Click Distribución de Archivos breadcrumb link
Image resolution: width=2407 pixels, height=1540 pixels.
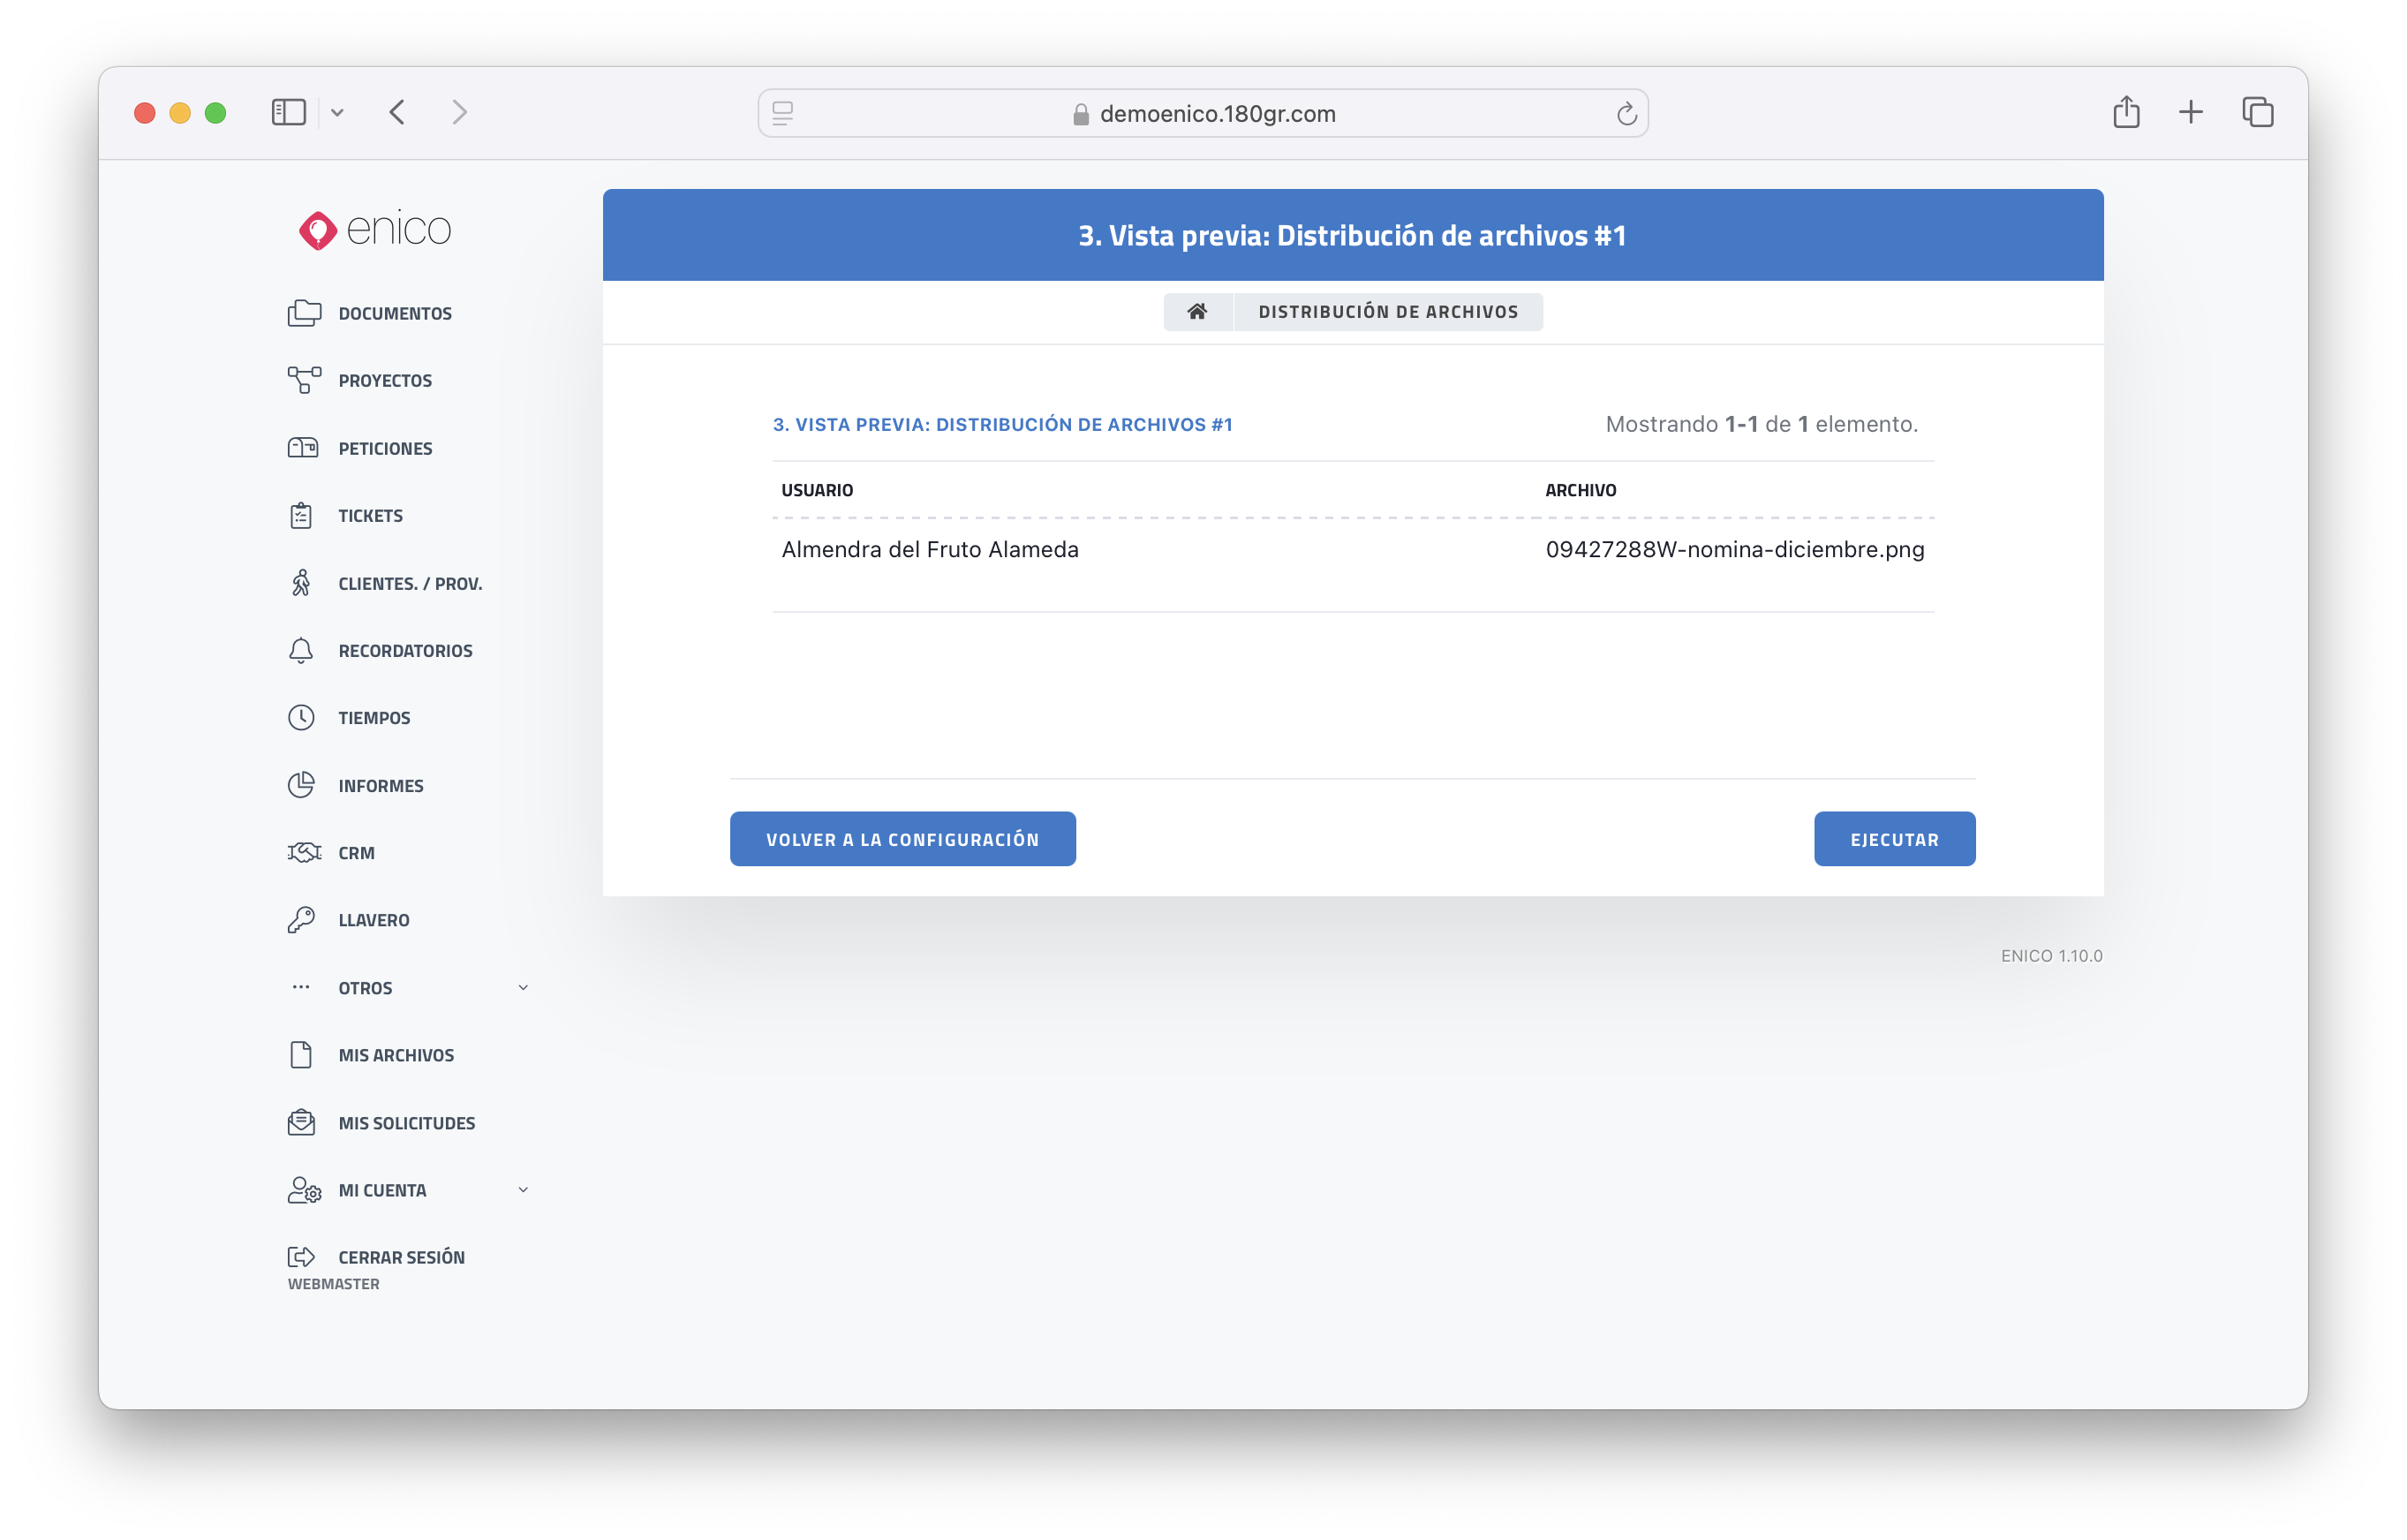[1388, 312]
